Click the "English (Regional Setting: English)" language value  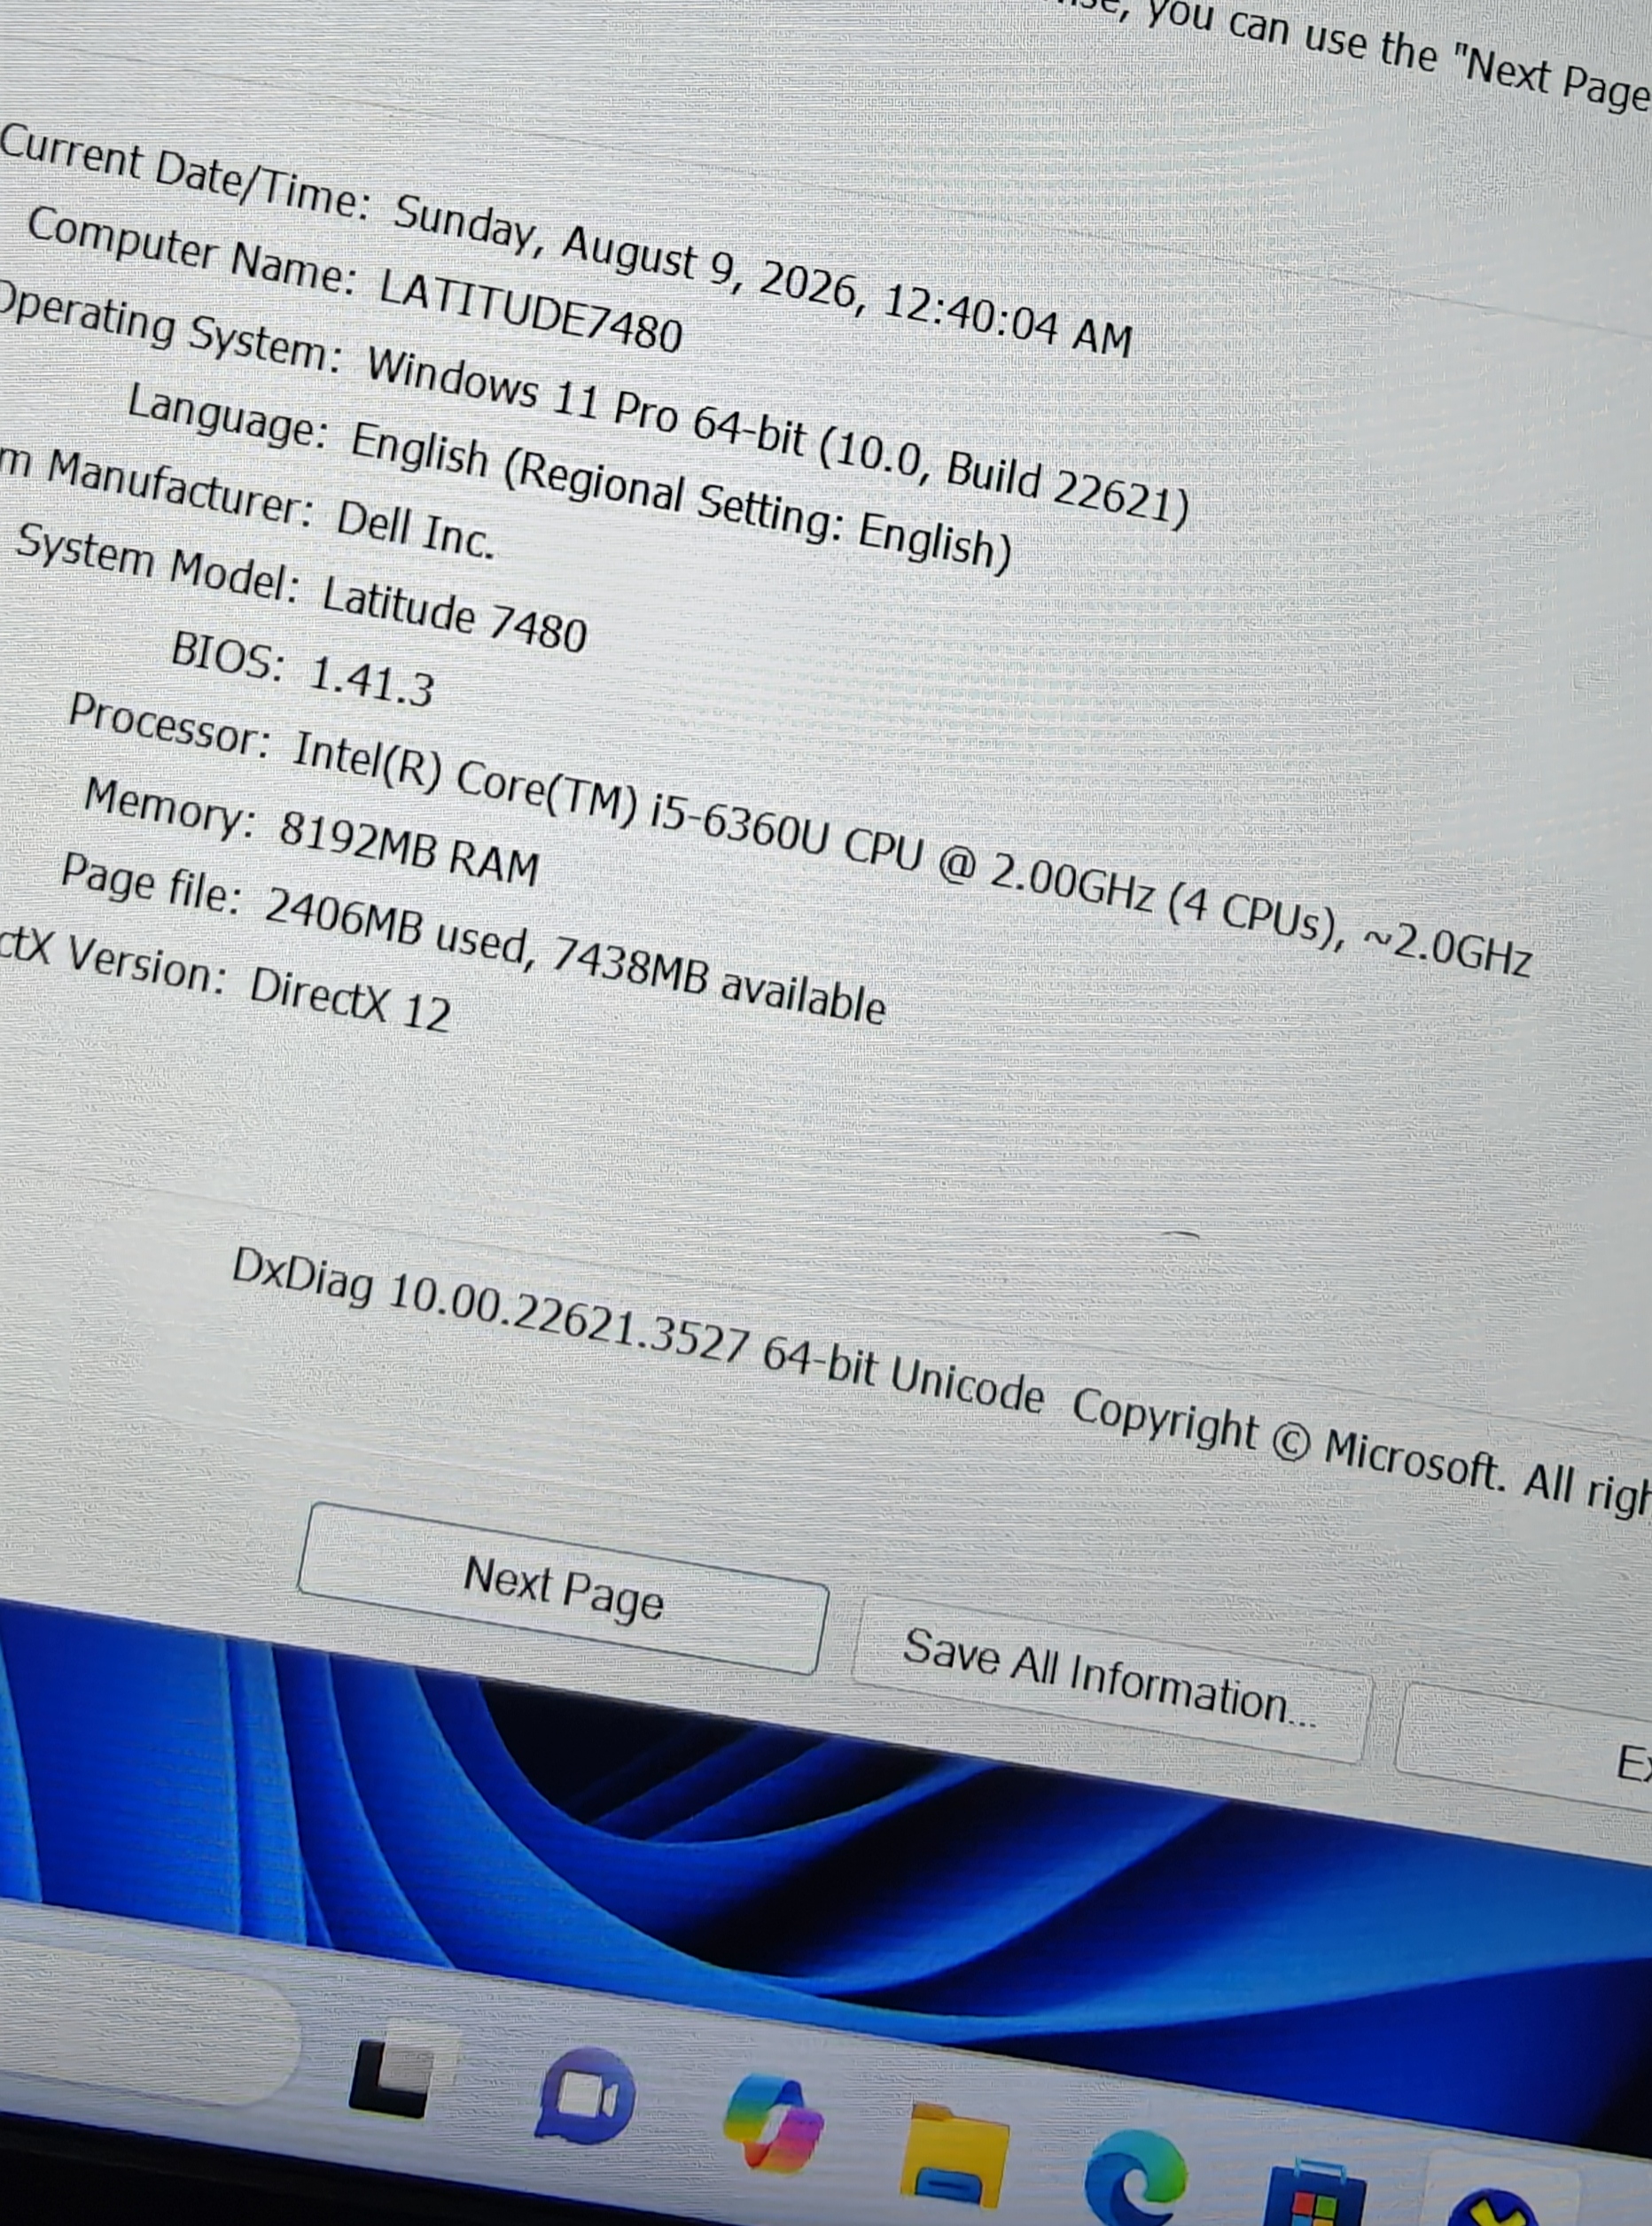tap(681, 497)
